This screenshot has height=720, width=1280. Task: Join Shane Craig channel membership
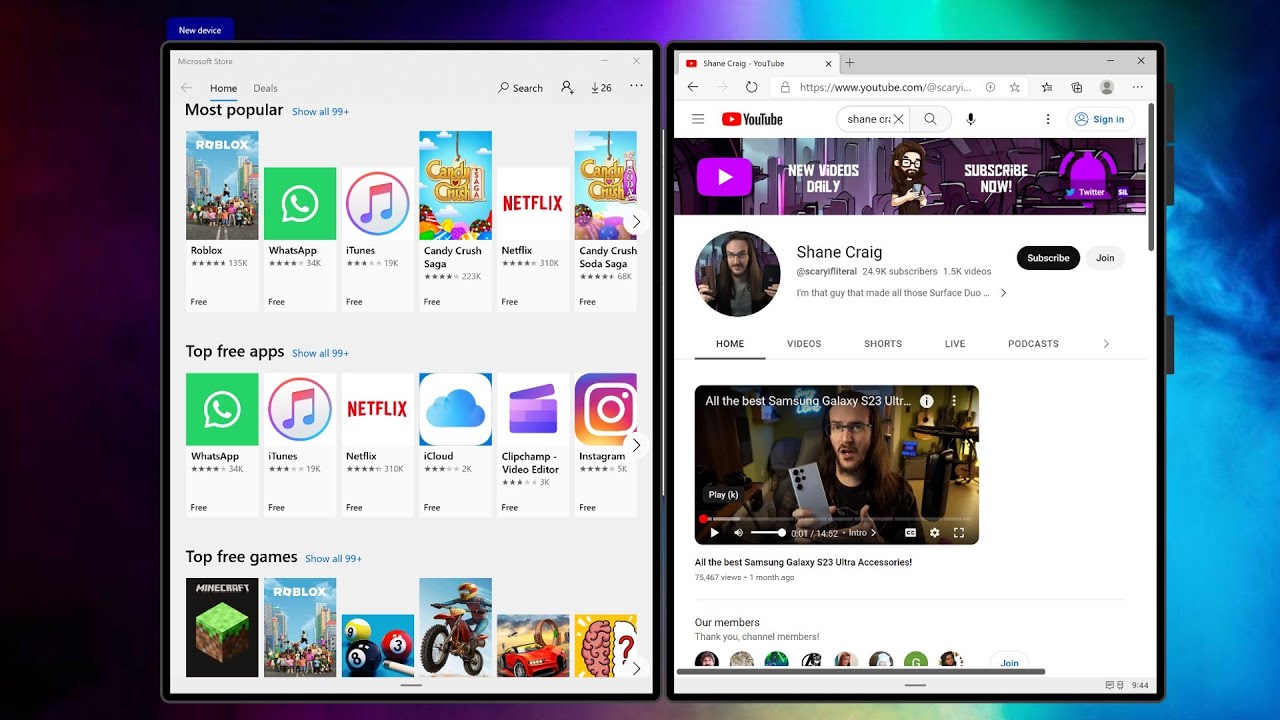[x=1105, y=258]
